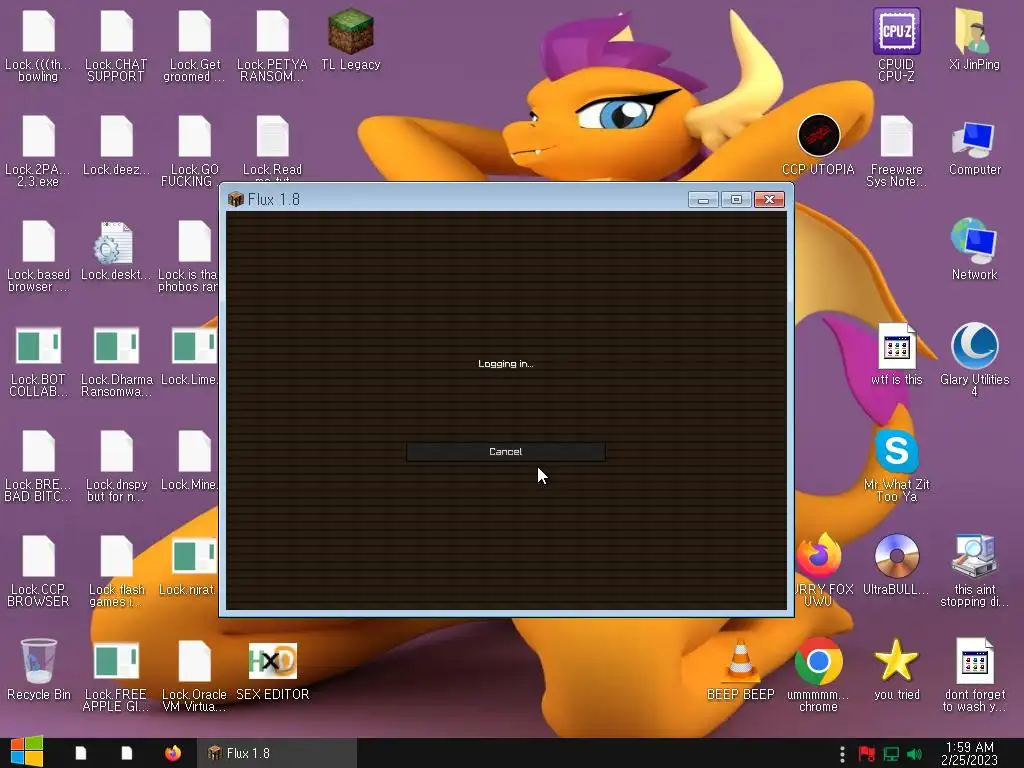Open Lock.BOT COLLAB... file
1024x768 pixels.
[x=38, y=361]
